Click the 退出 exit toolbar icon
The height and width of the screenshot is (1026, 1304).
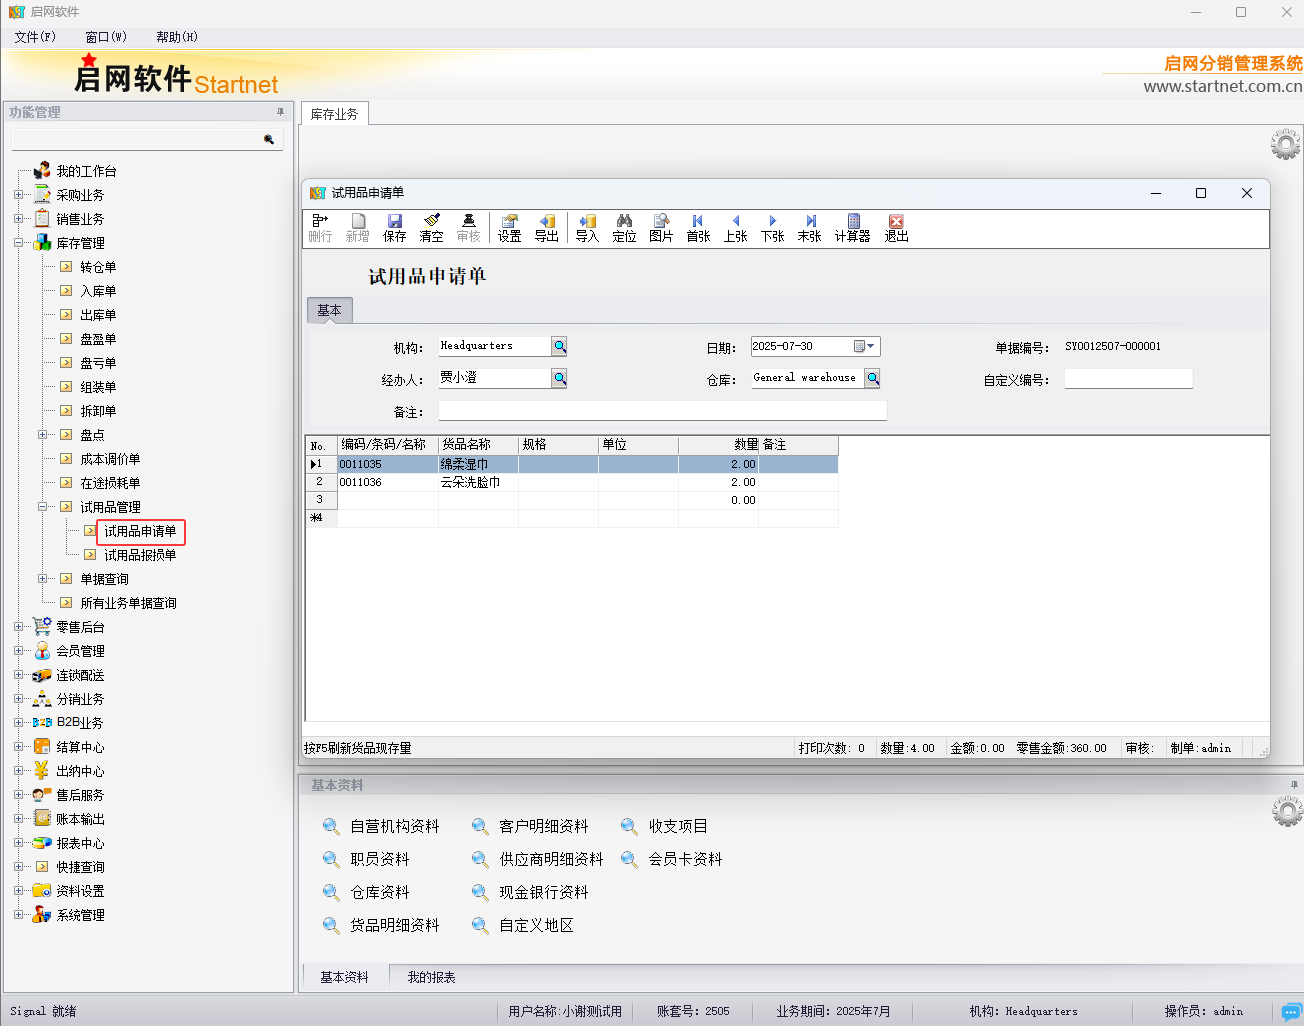[896, 228]
